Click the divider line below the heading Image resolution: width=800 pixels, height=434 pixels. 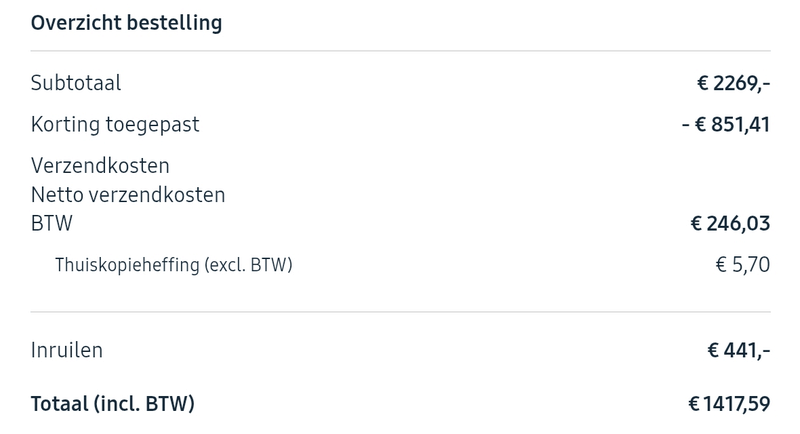point(400,51)
